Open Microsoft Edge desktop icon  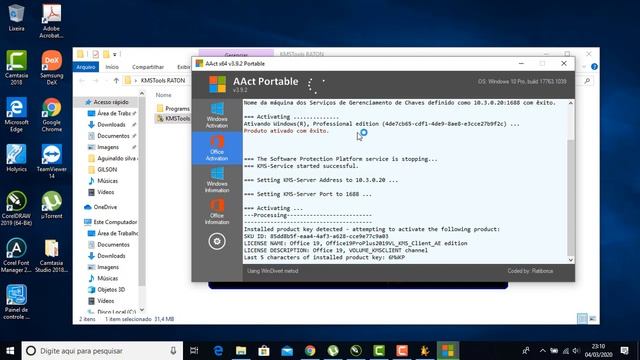pyautogui.click(x=16, y=115)
